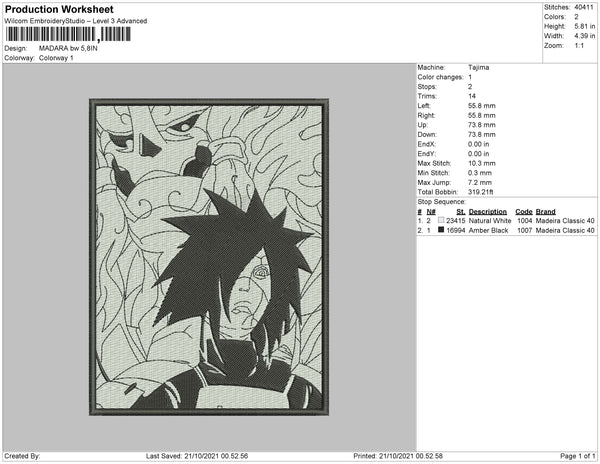Click the Brand column header
The width and height of the screenshot is (600, 464).
546,212
